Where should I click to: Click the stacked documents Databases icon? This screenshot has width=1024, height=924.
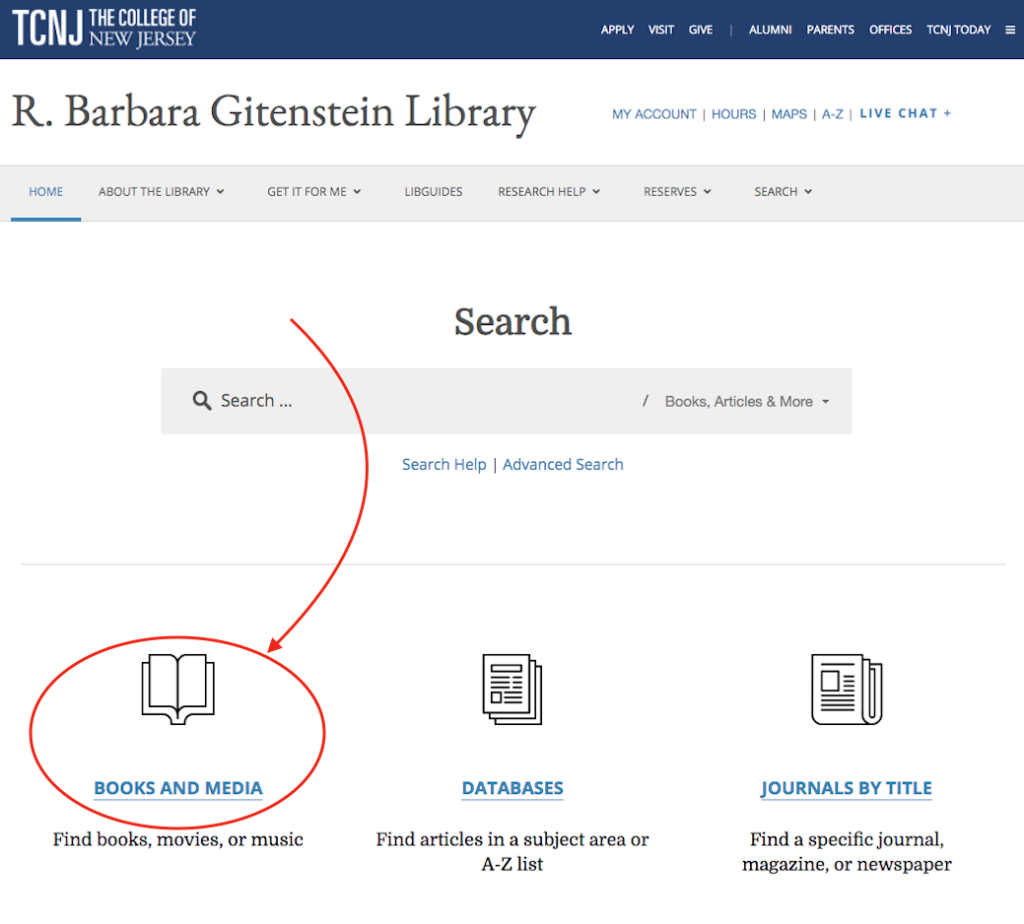tap(513, 690)
